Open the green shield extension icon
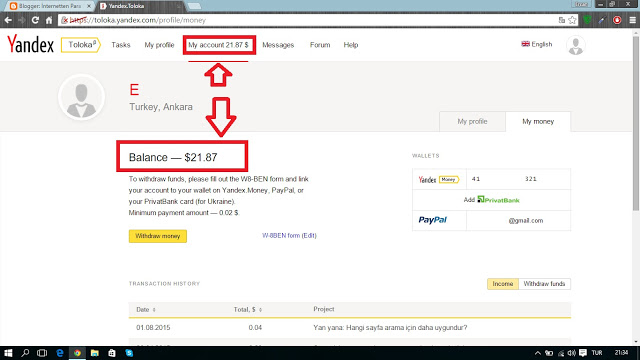This screenshot has height=360, width=640. click(587, 20)
